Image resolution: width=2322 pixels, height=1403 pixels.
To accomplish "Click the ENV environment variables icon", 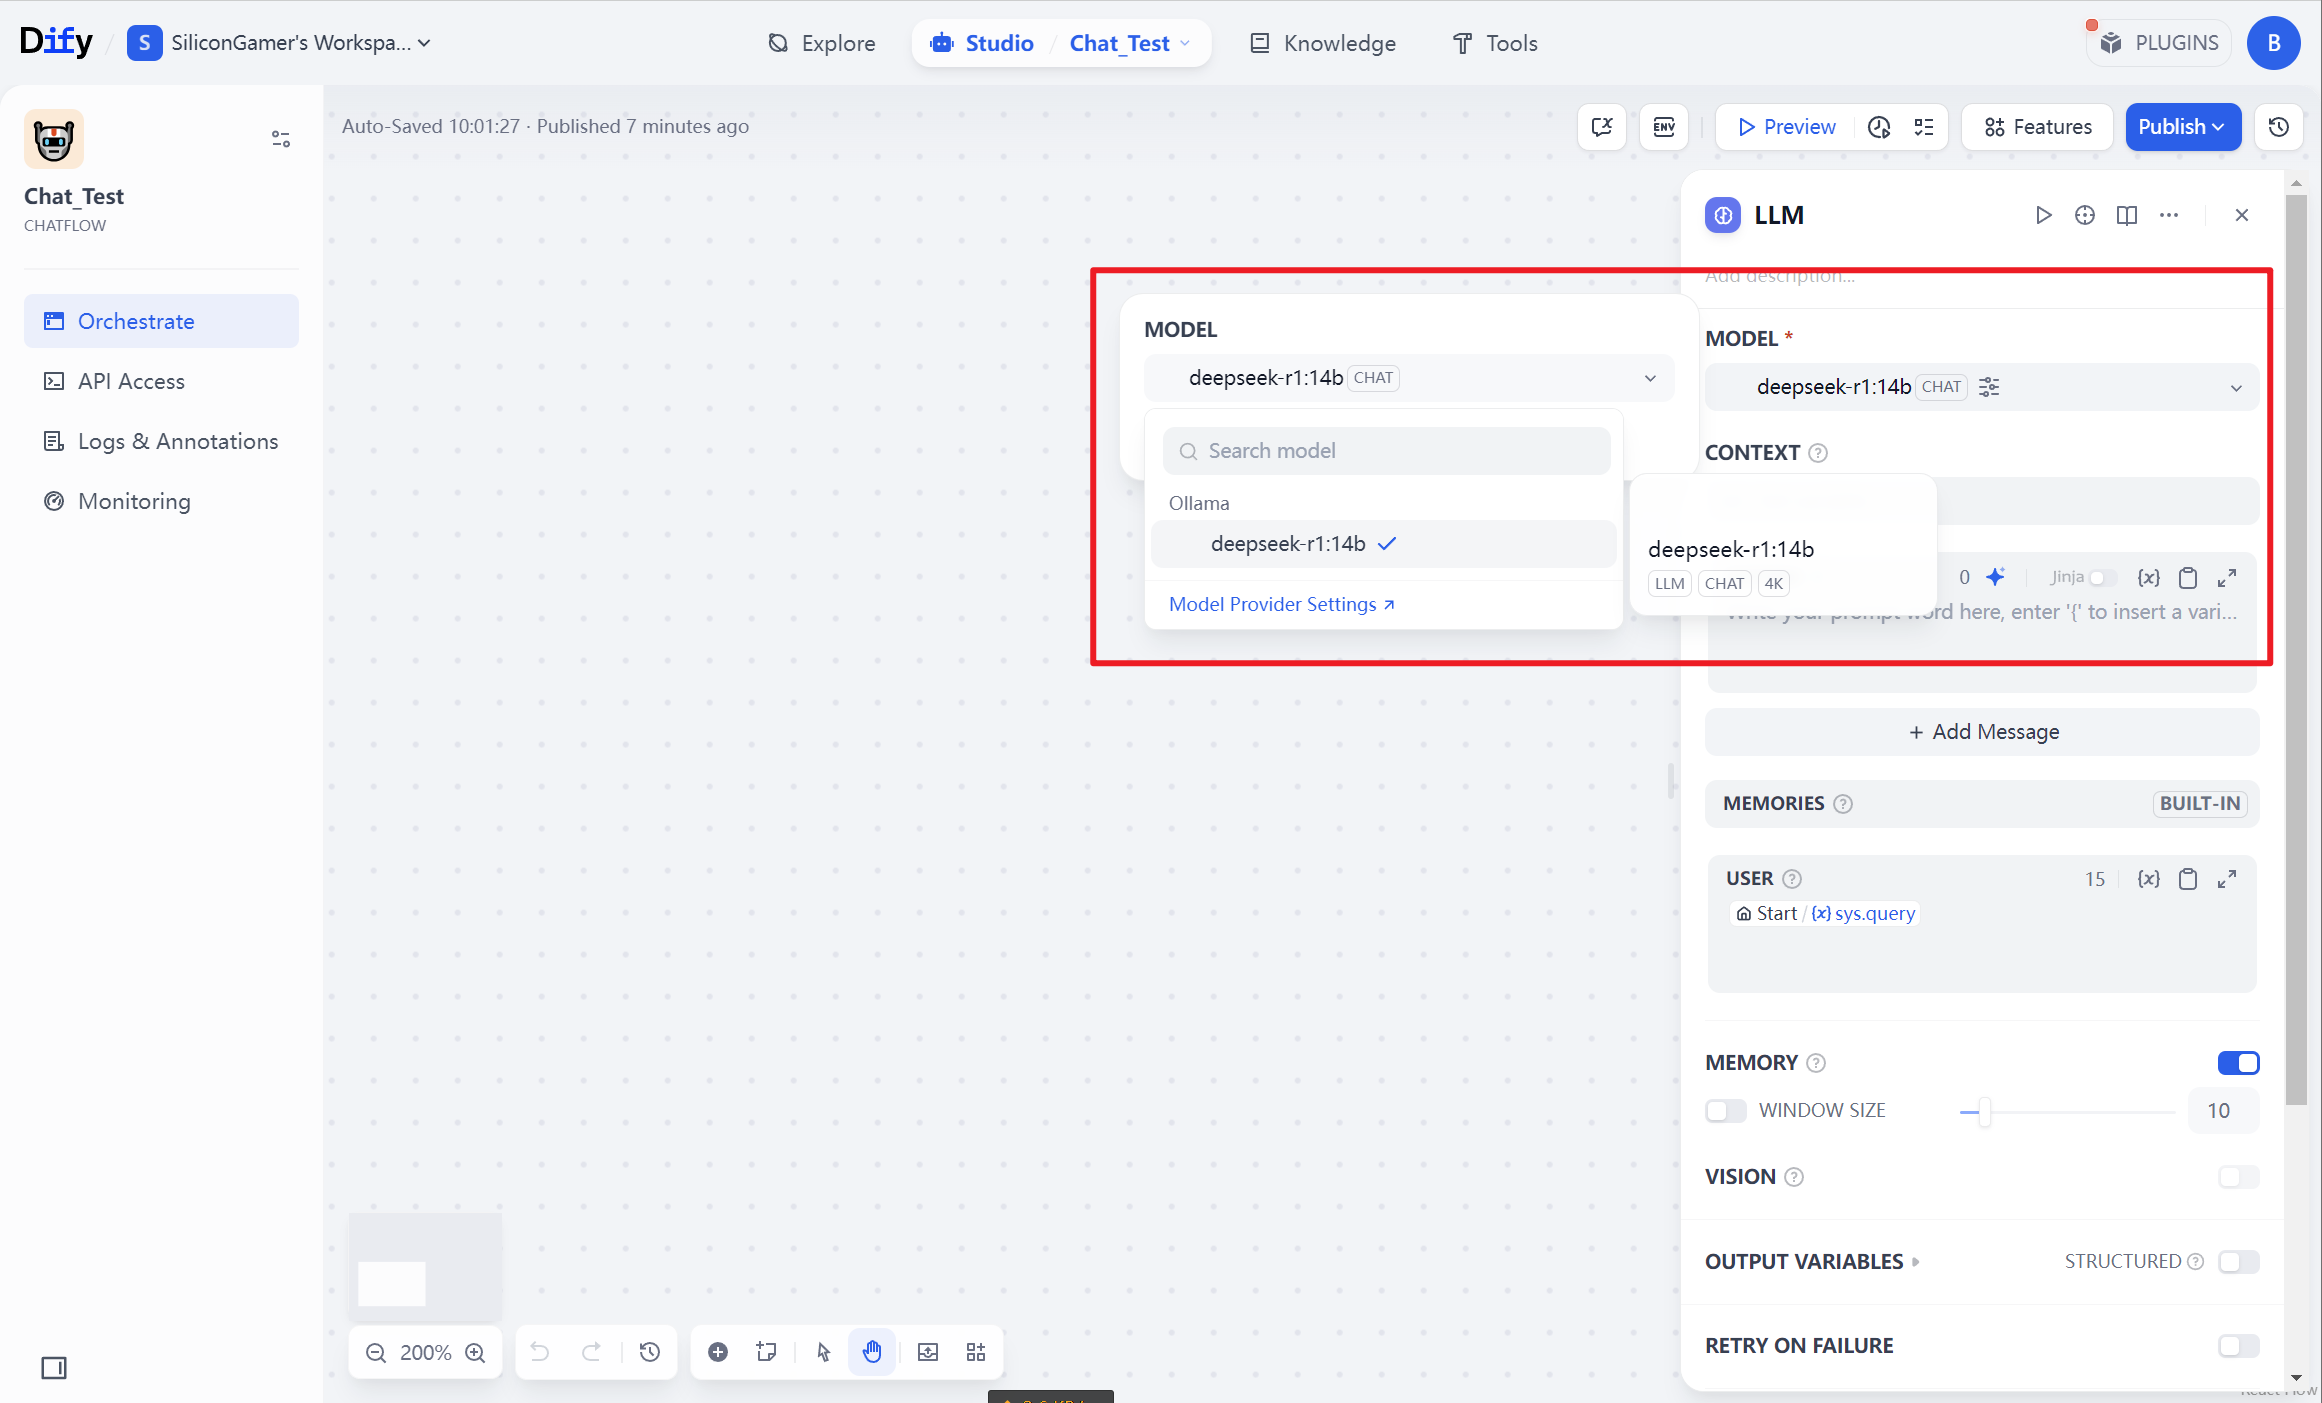I will click(x=1664, y=127).
